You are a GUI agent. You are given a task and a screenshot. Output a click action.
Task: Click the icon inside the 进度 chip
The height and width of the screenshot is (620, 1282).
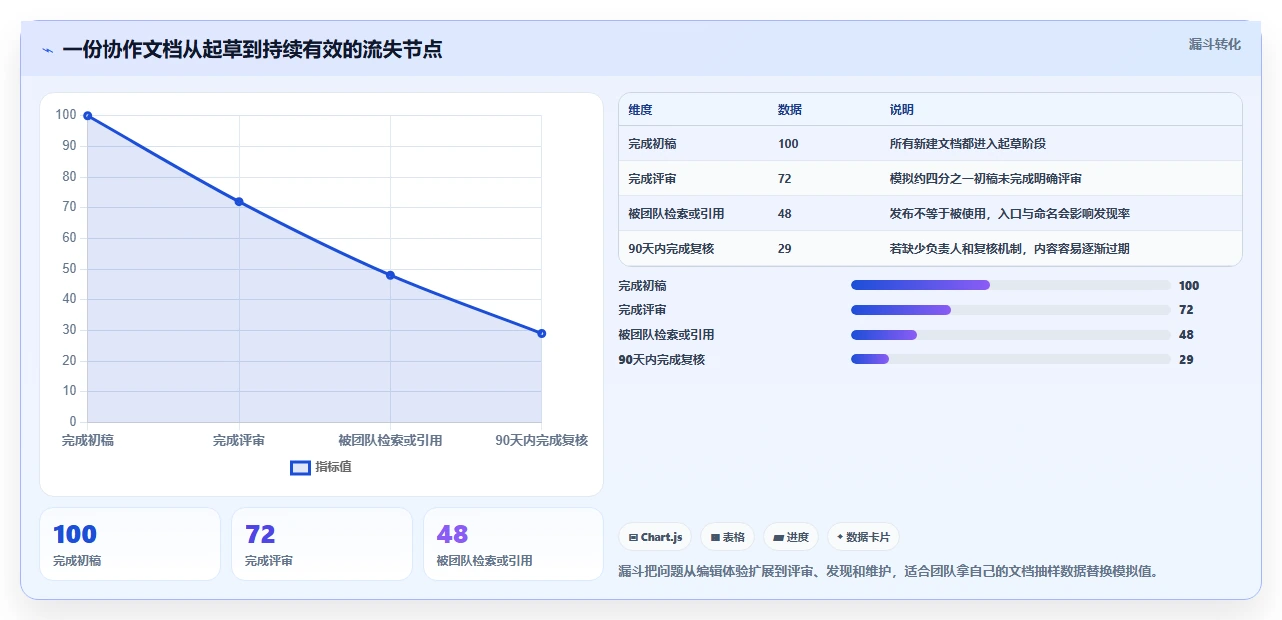[779, 538]
